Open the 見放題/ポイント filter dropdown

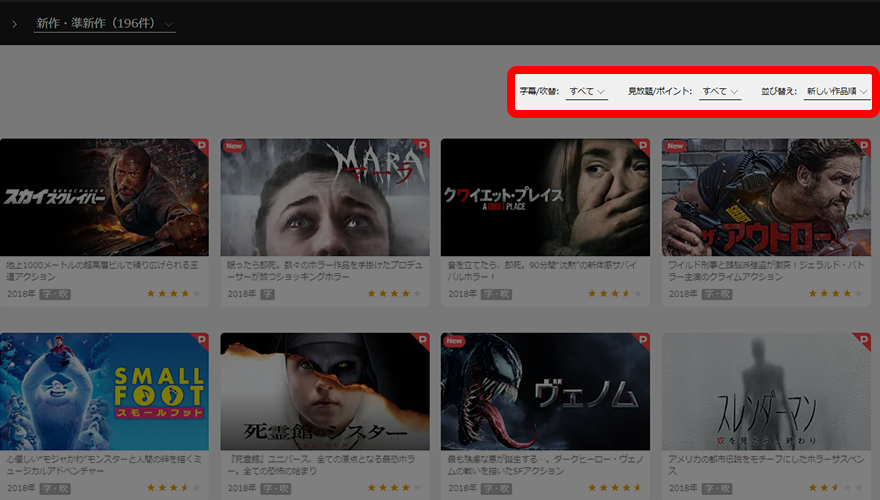pyautogui.click(x=719, y=91)
